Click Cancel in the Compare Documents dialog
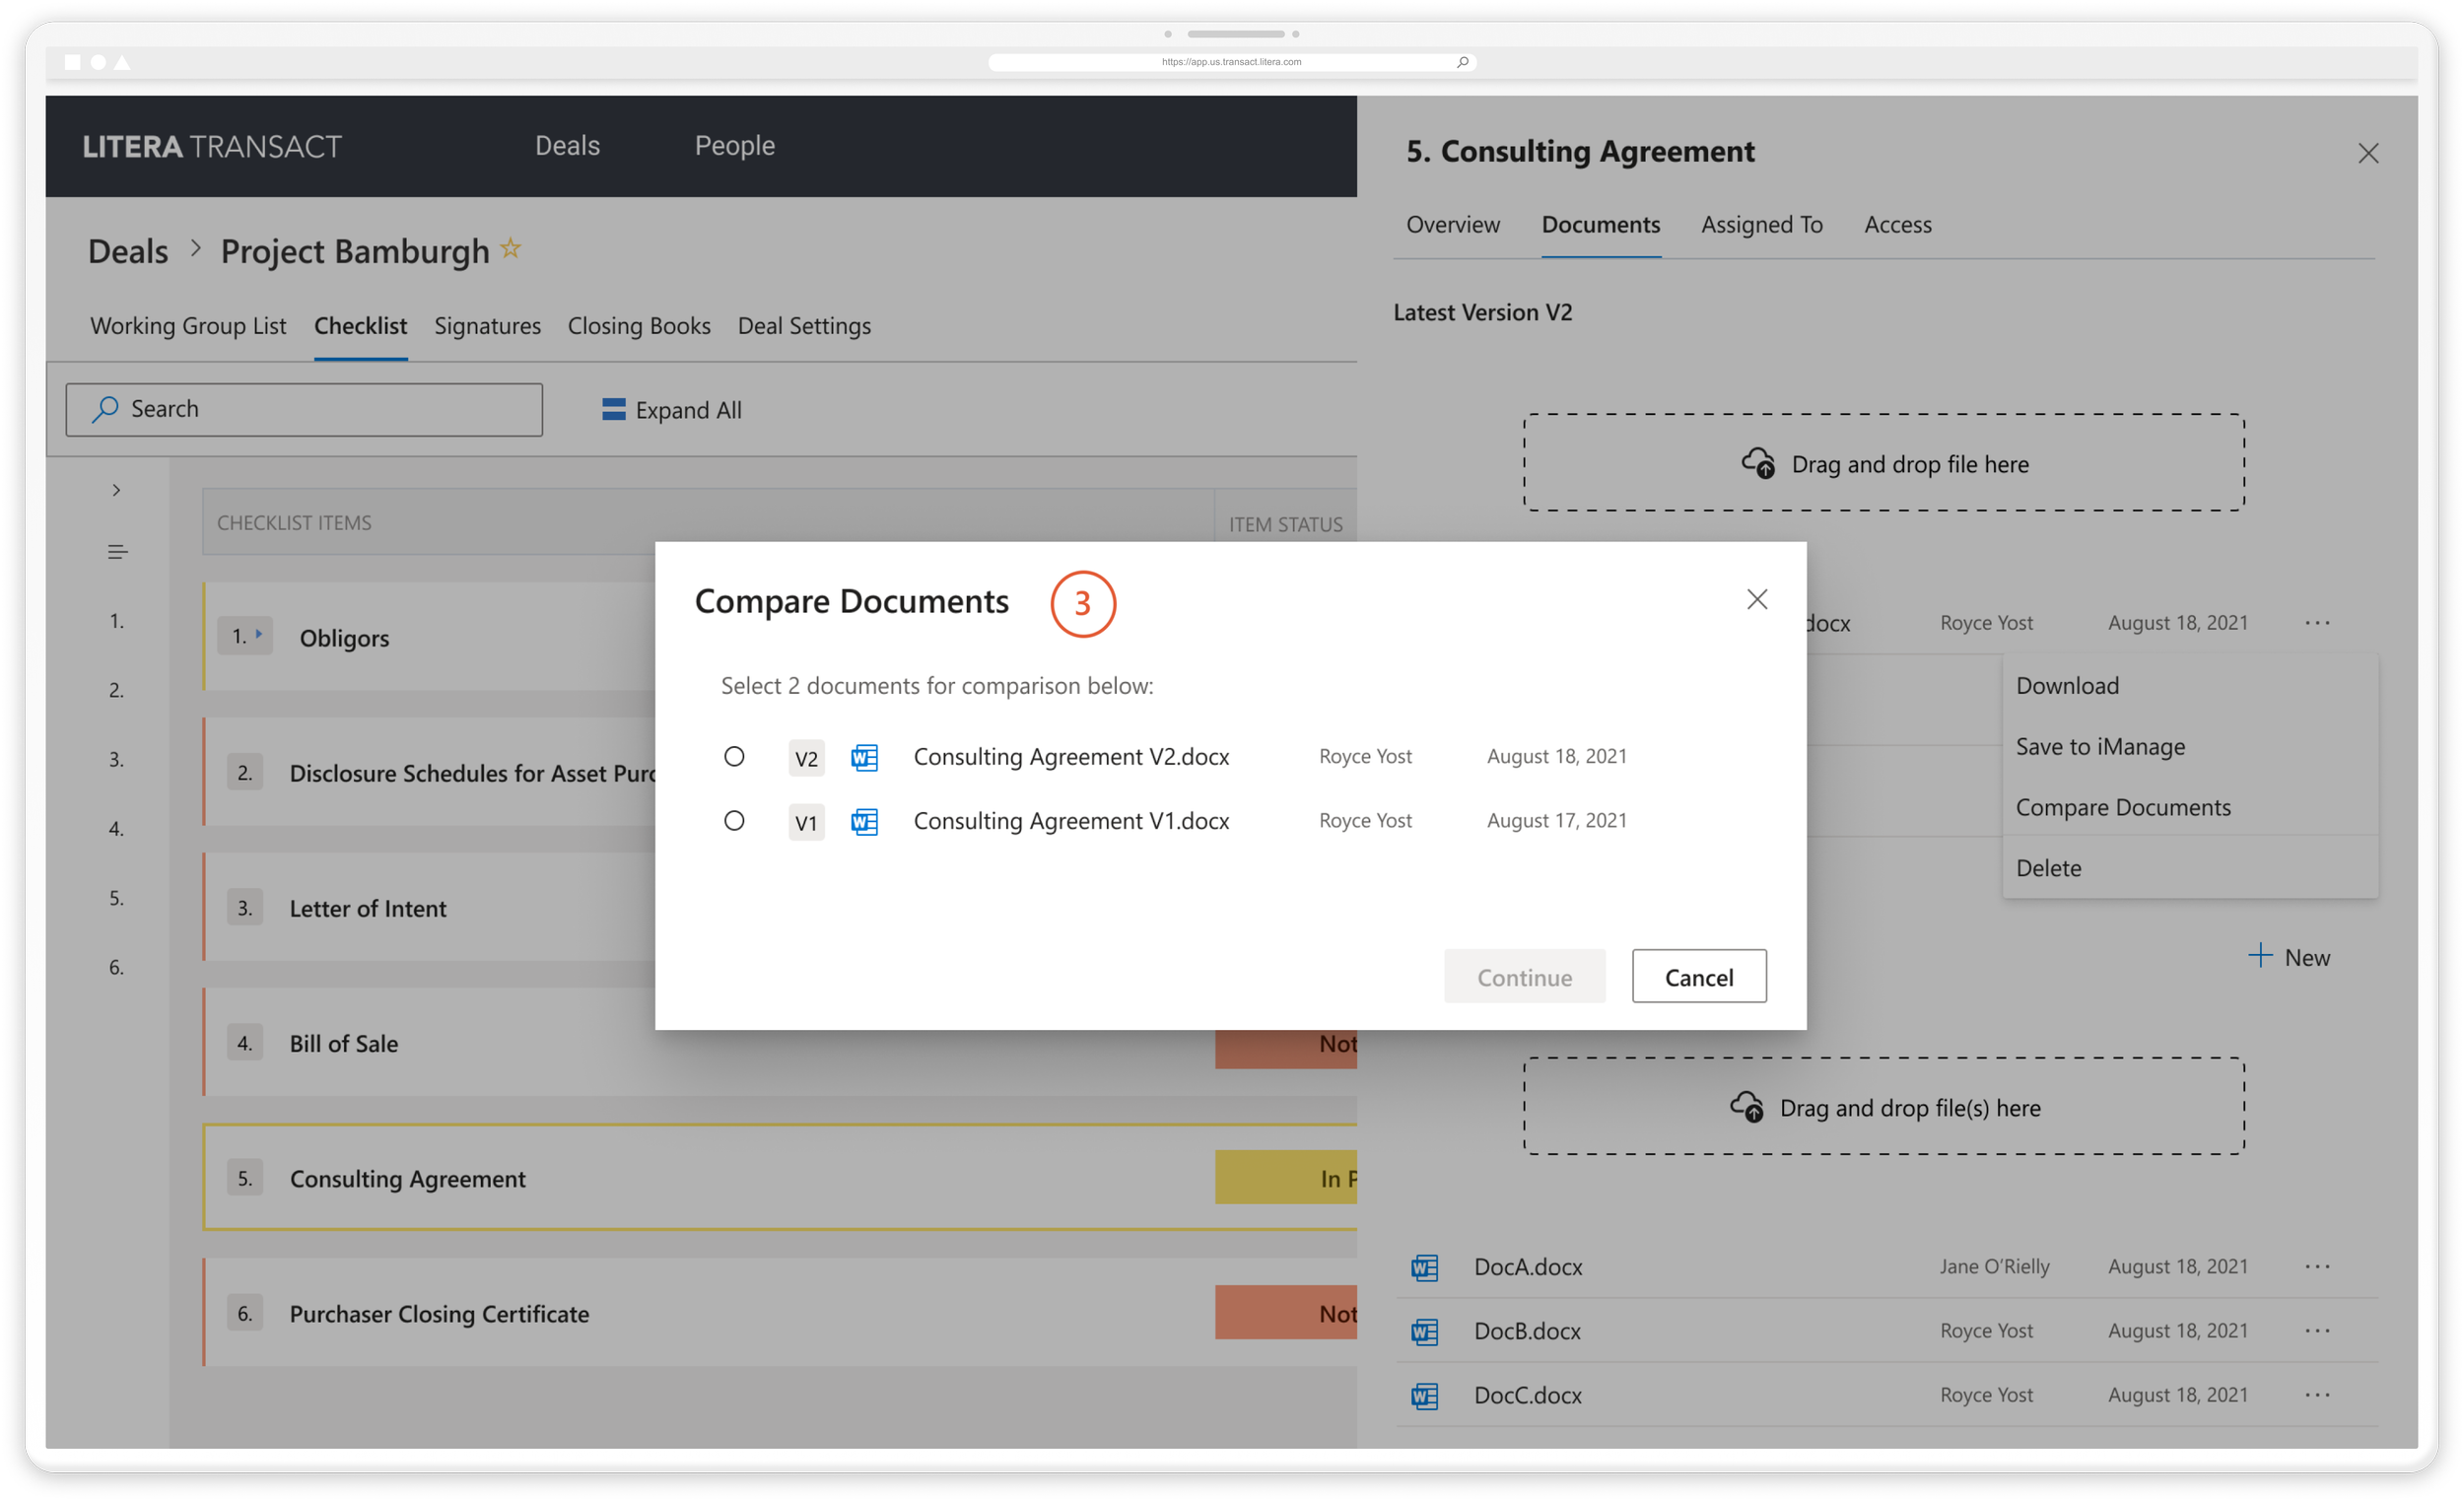2464x1501 pixels. (1698, 977)
